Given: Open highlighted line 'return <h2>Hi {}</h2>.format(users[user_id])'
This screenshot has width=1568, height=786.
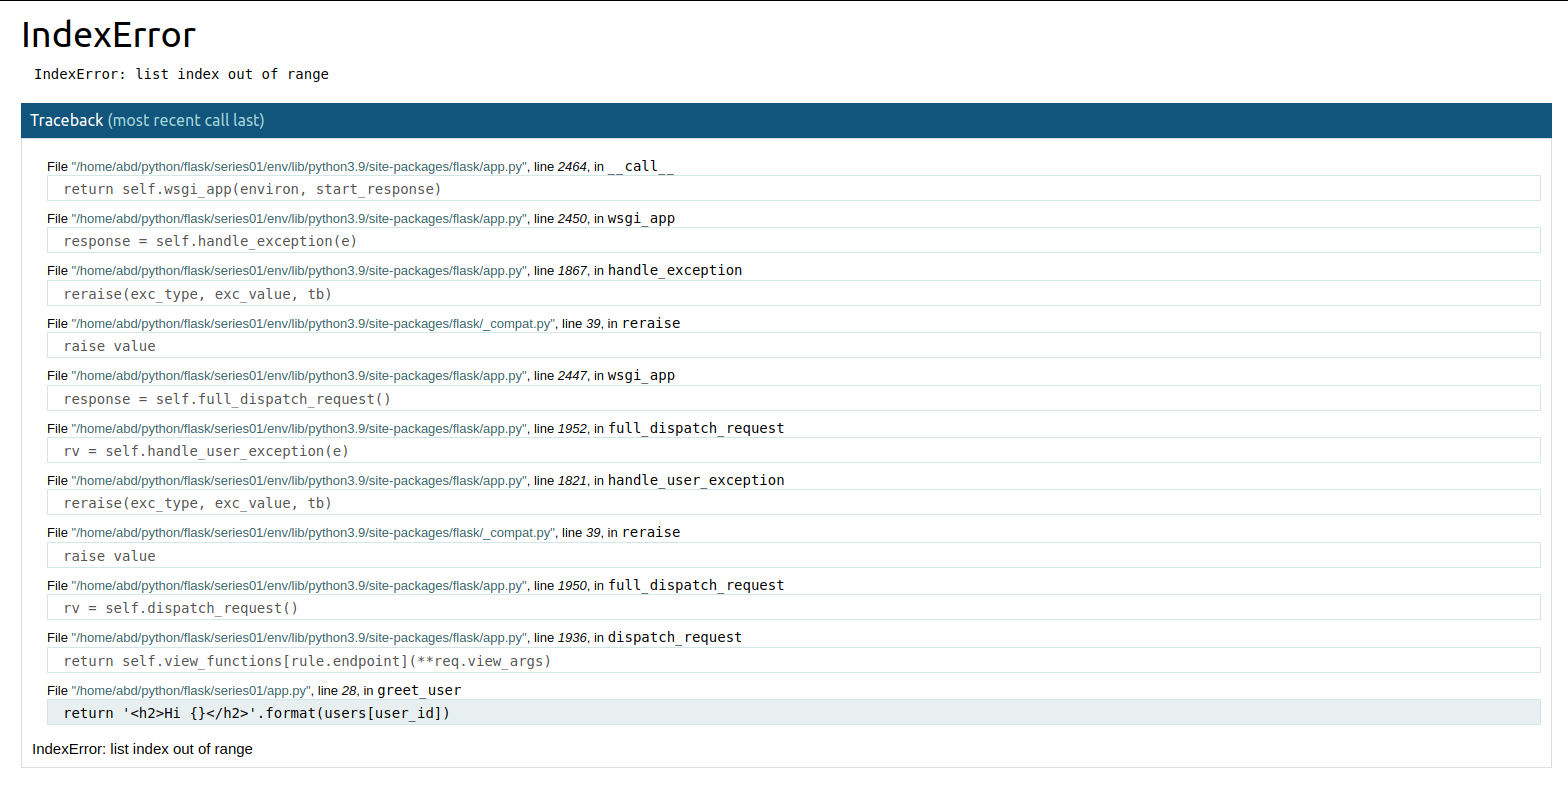Looking at the screenshot, I should tap(793, 713).
